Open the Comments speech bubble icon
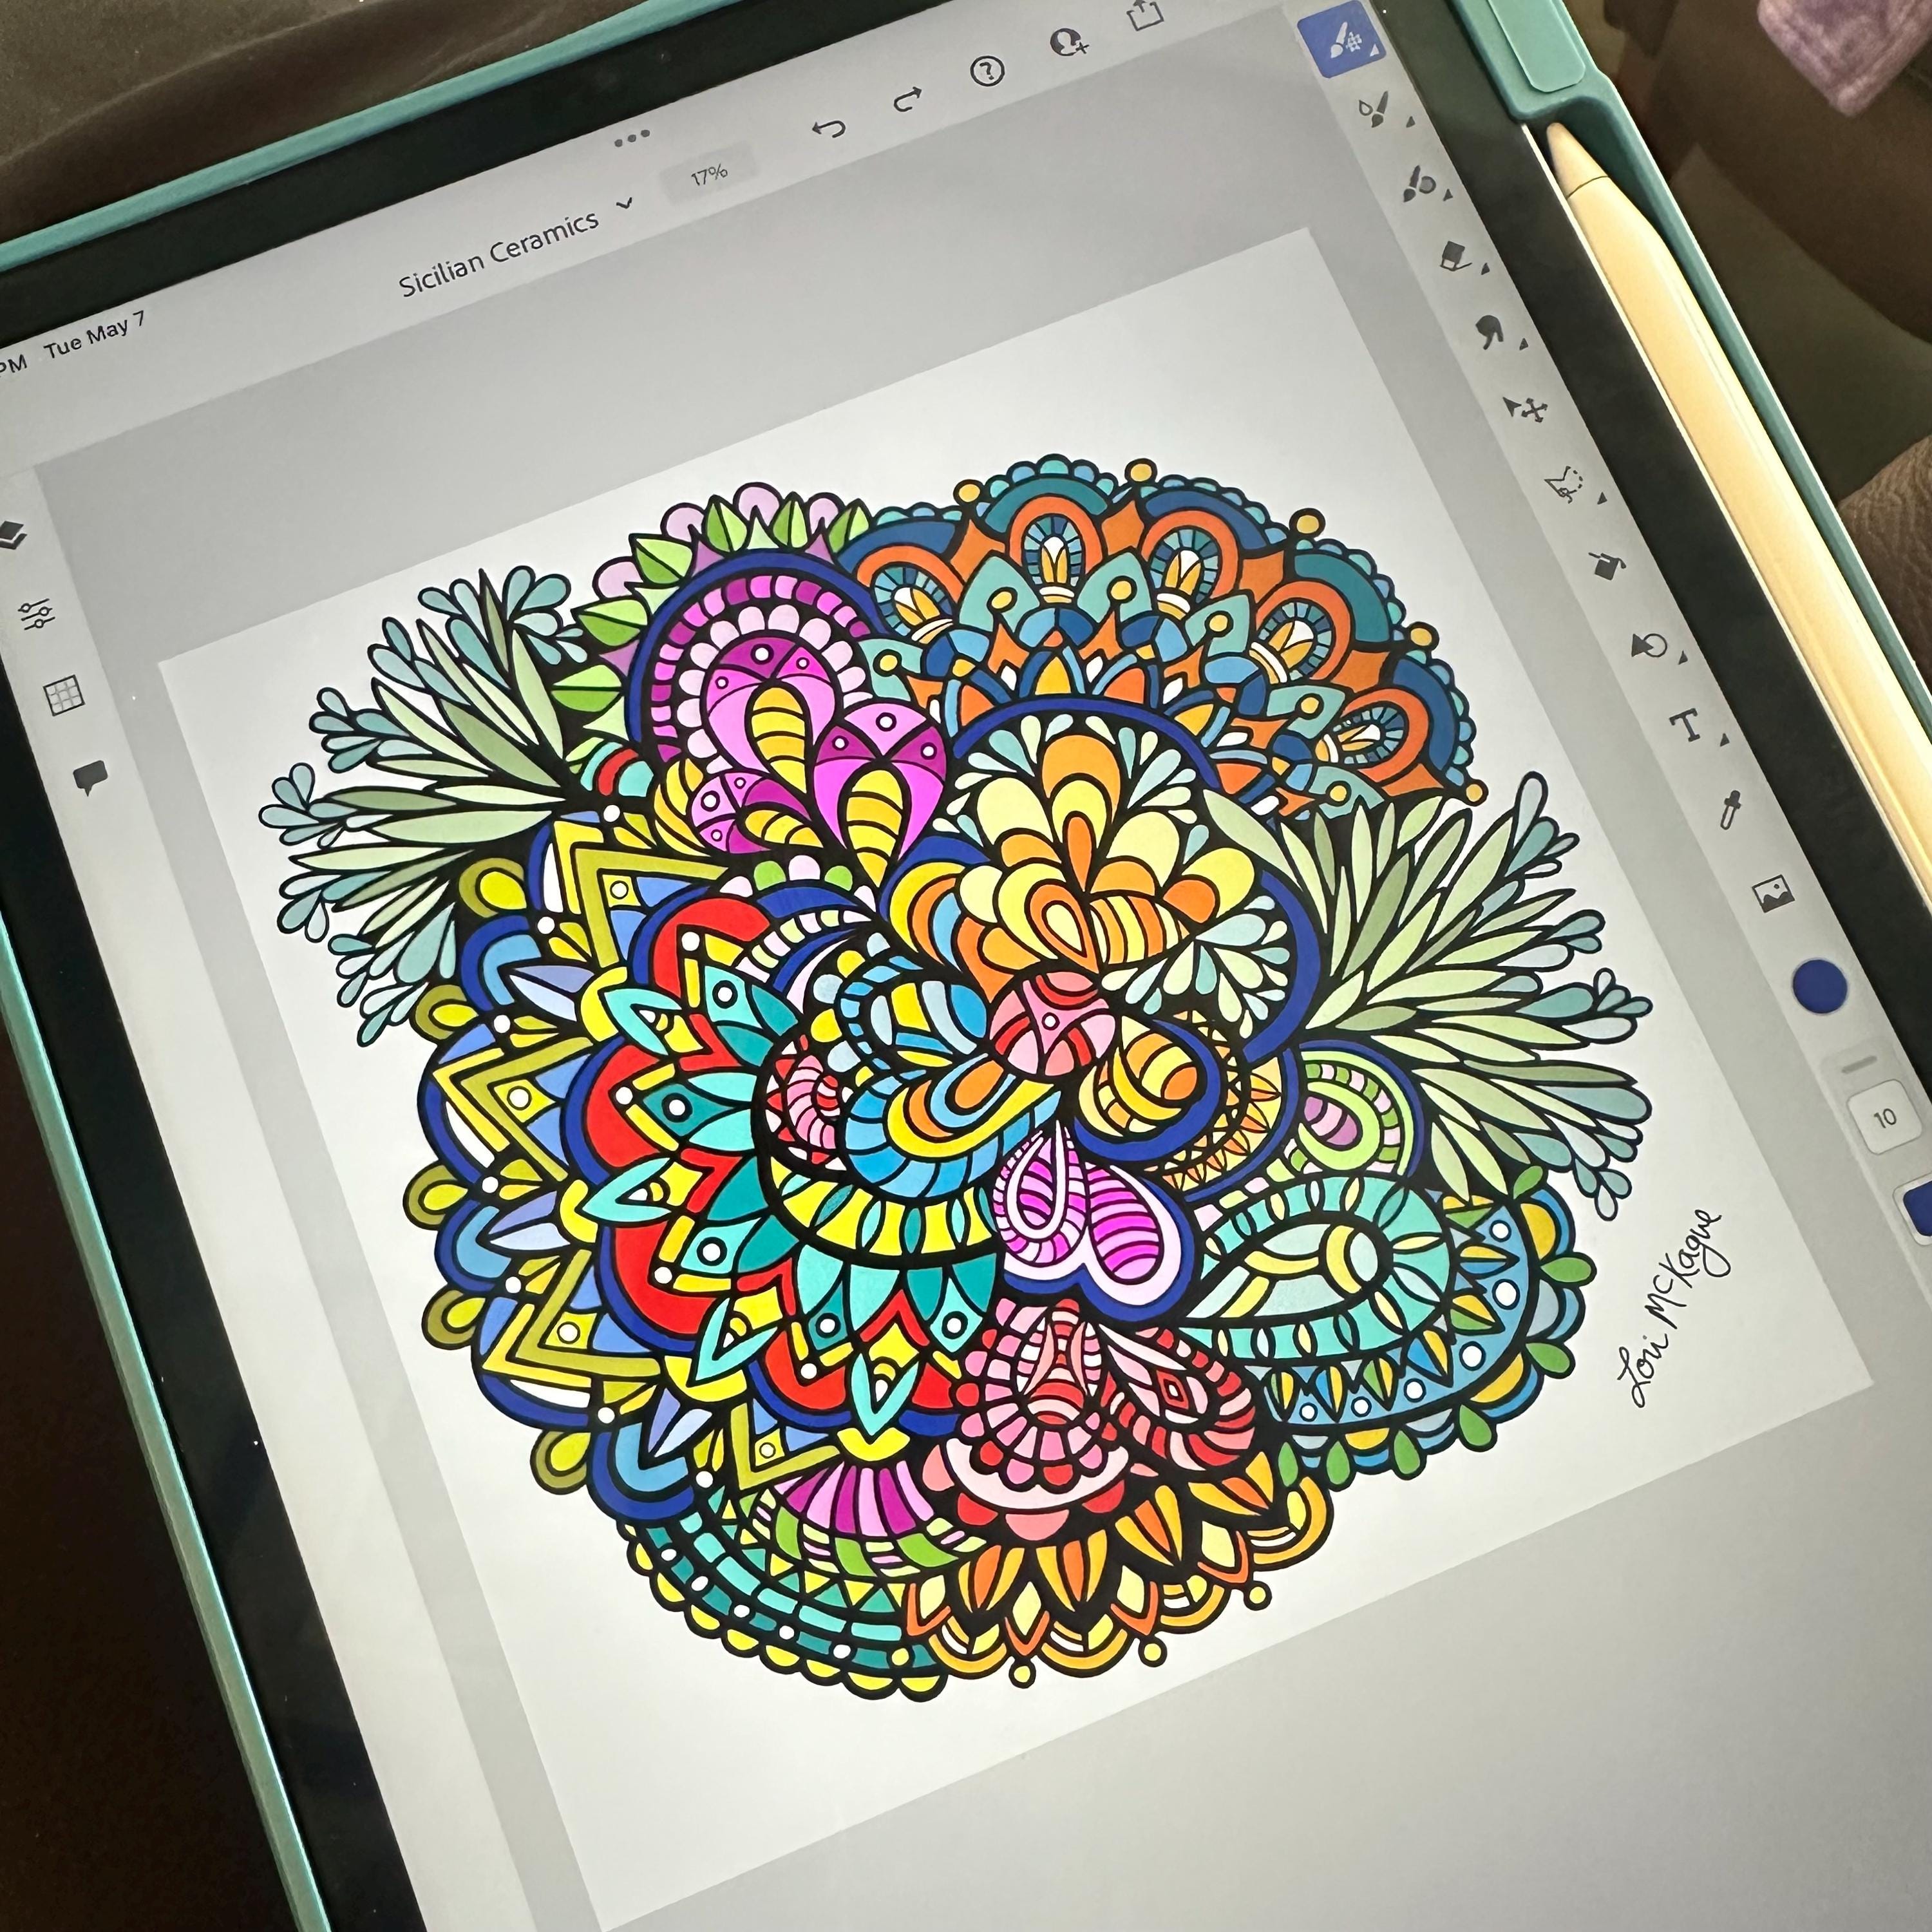 tap(89, 777)
